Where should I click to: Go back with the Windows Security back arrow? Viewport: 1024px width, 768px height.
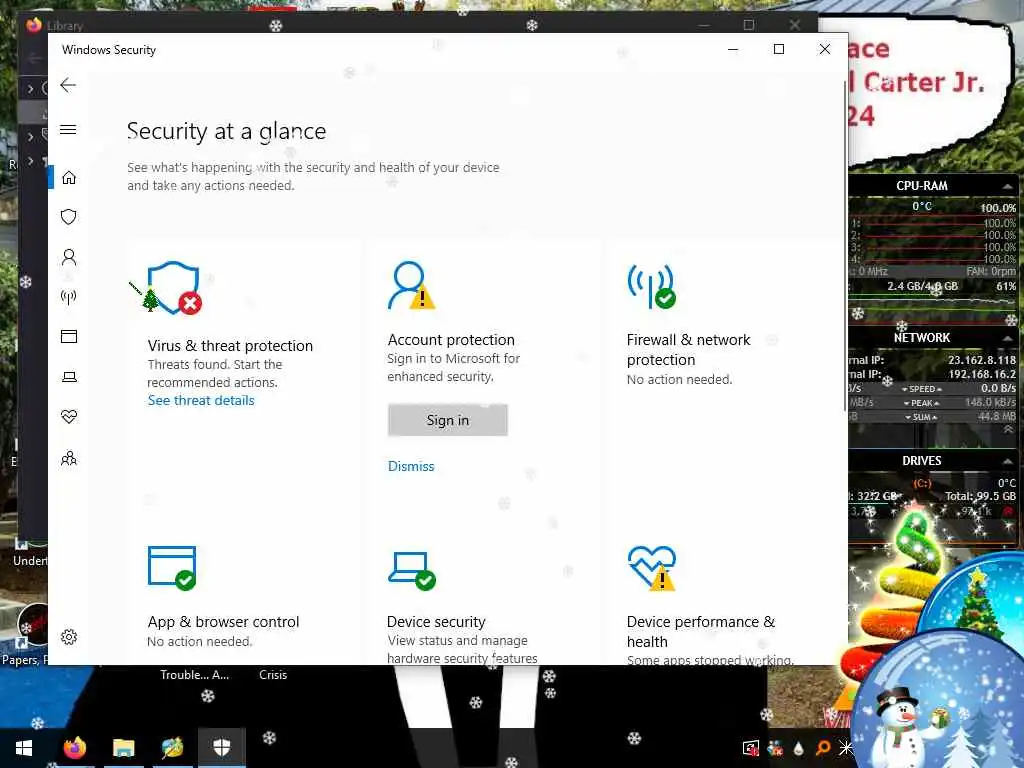pos(68,85)
